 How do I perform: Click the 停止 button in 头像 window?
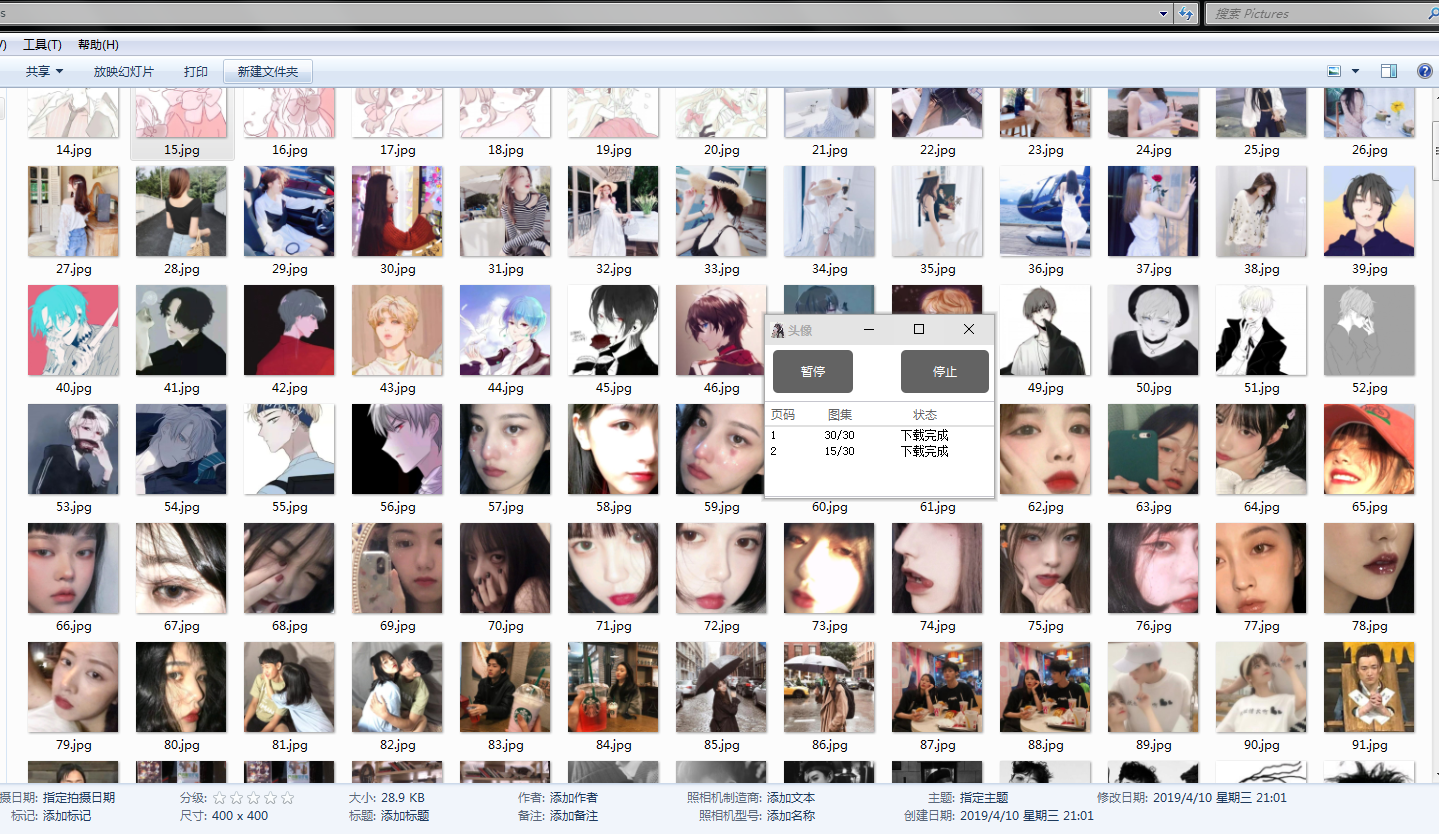[945, 371]
